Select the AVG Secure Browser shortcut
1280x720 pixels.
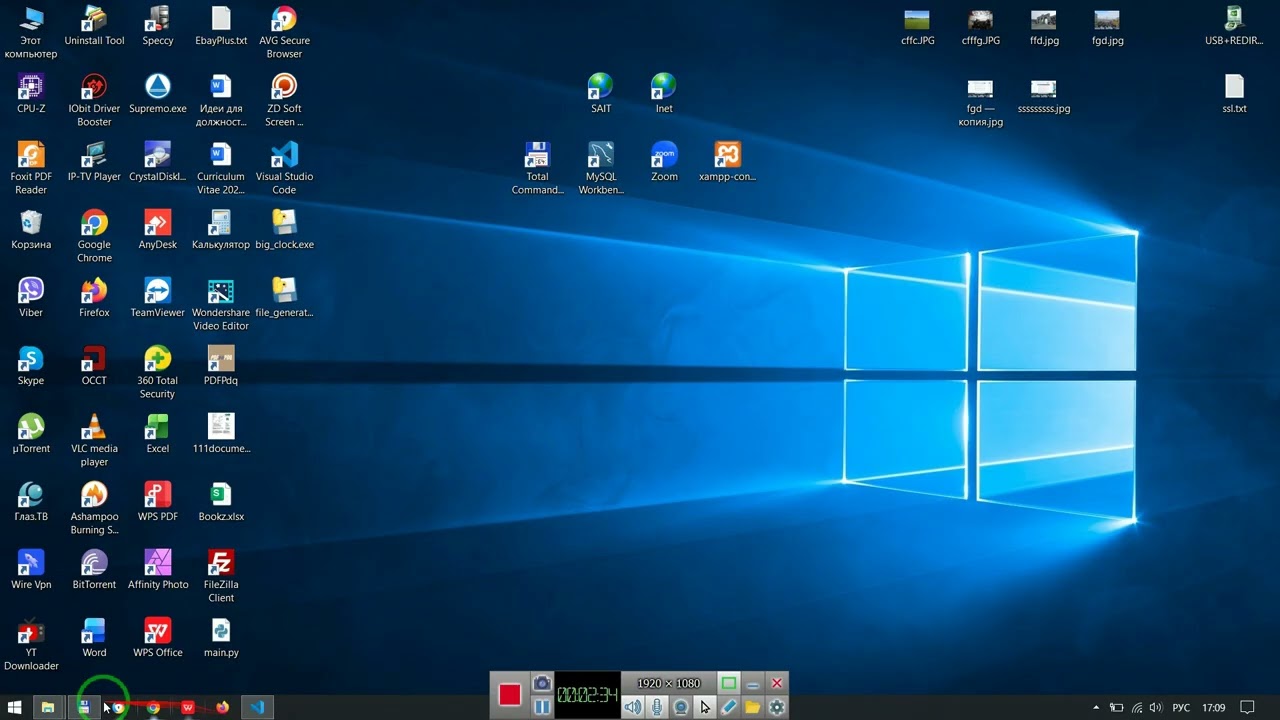[x=284, y=32]
